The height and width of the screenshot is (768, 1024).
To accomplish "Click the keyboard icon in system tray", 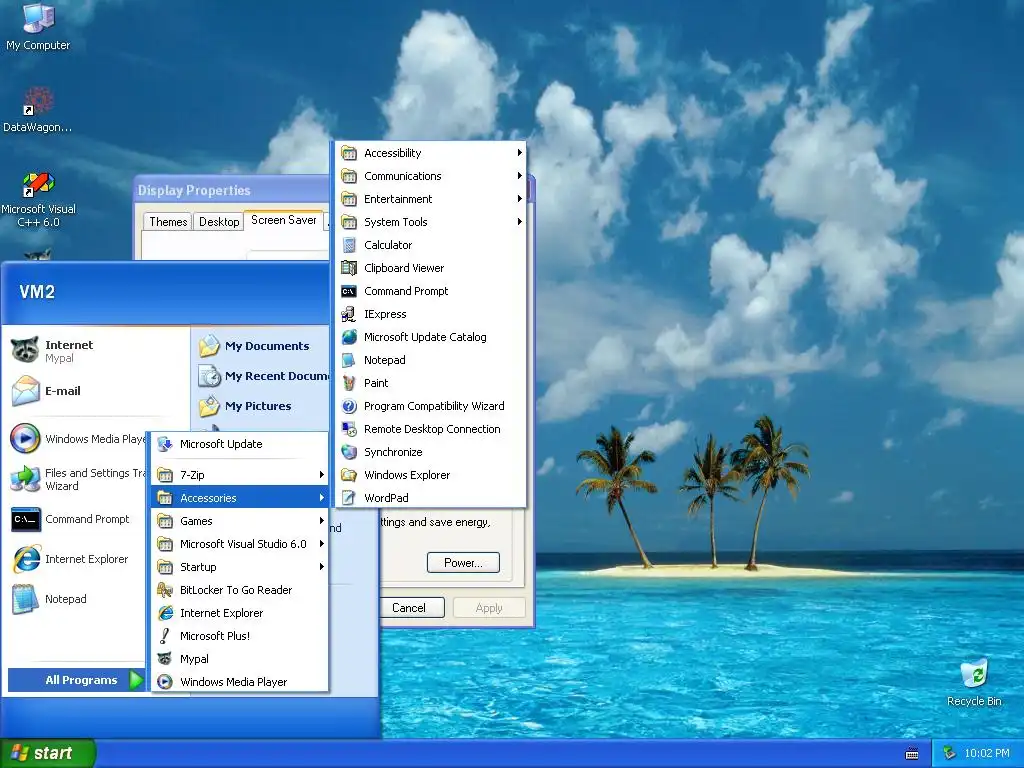I will [912, 754].
